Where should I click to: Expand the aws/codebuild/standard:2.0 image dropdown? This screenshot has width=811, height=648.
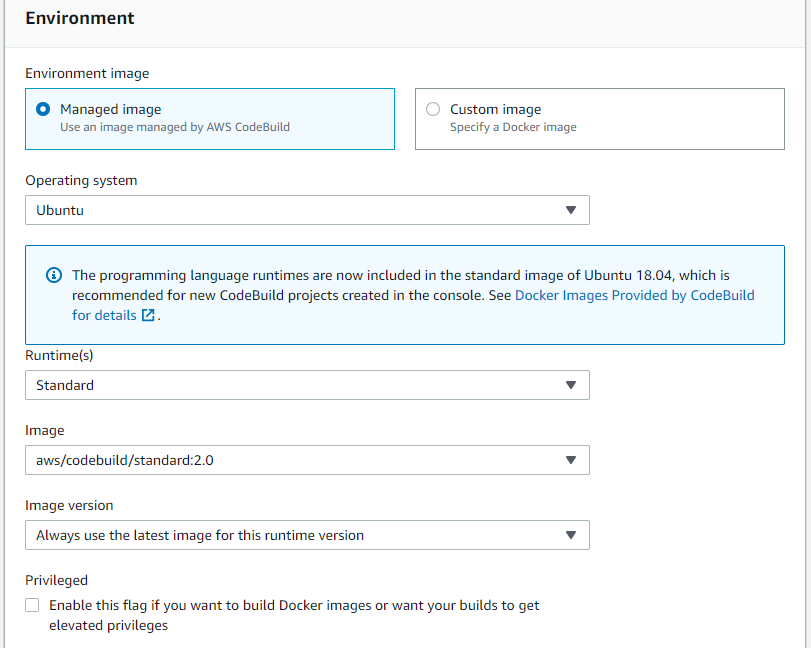point(307,460)
